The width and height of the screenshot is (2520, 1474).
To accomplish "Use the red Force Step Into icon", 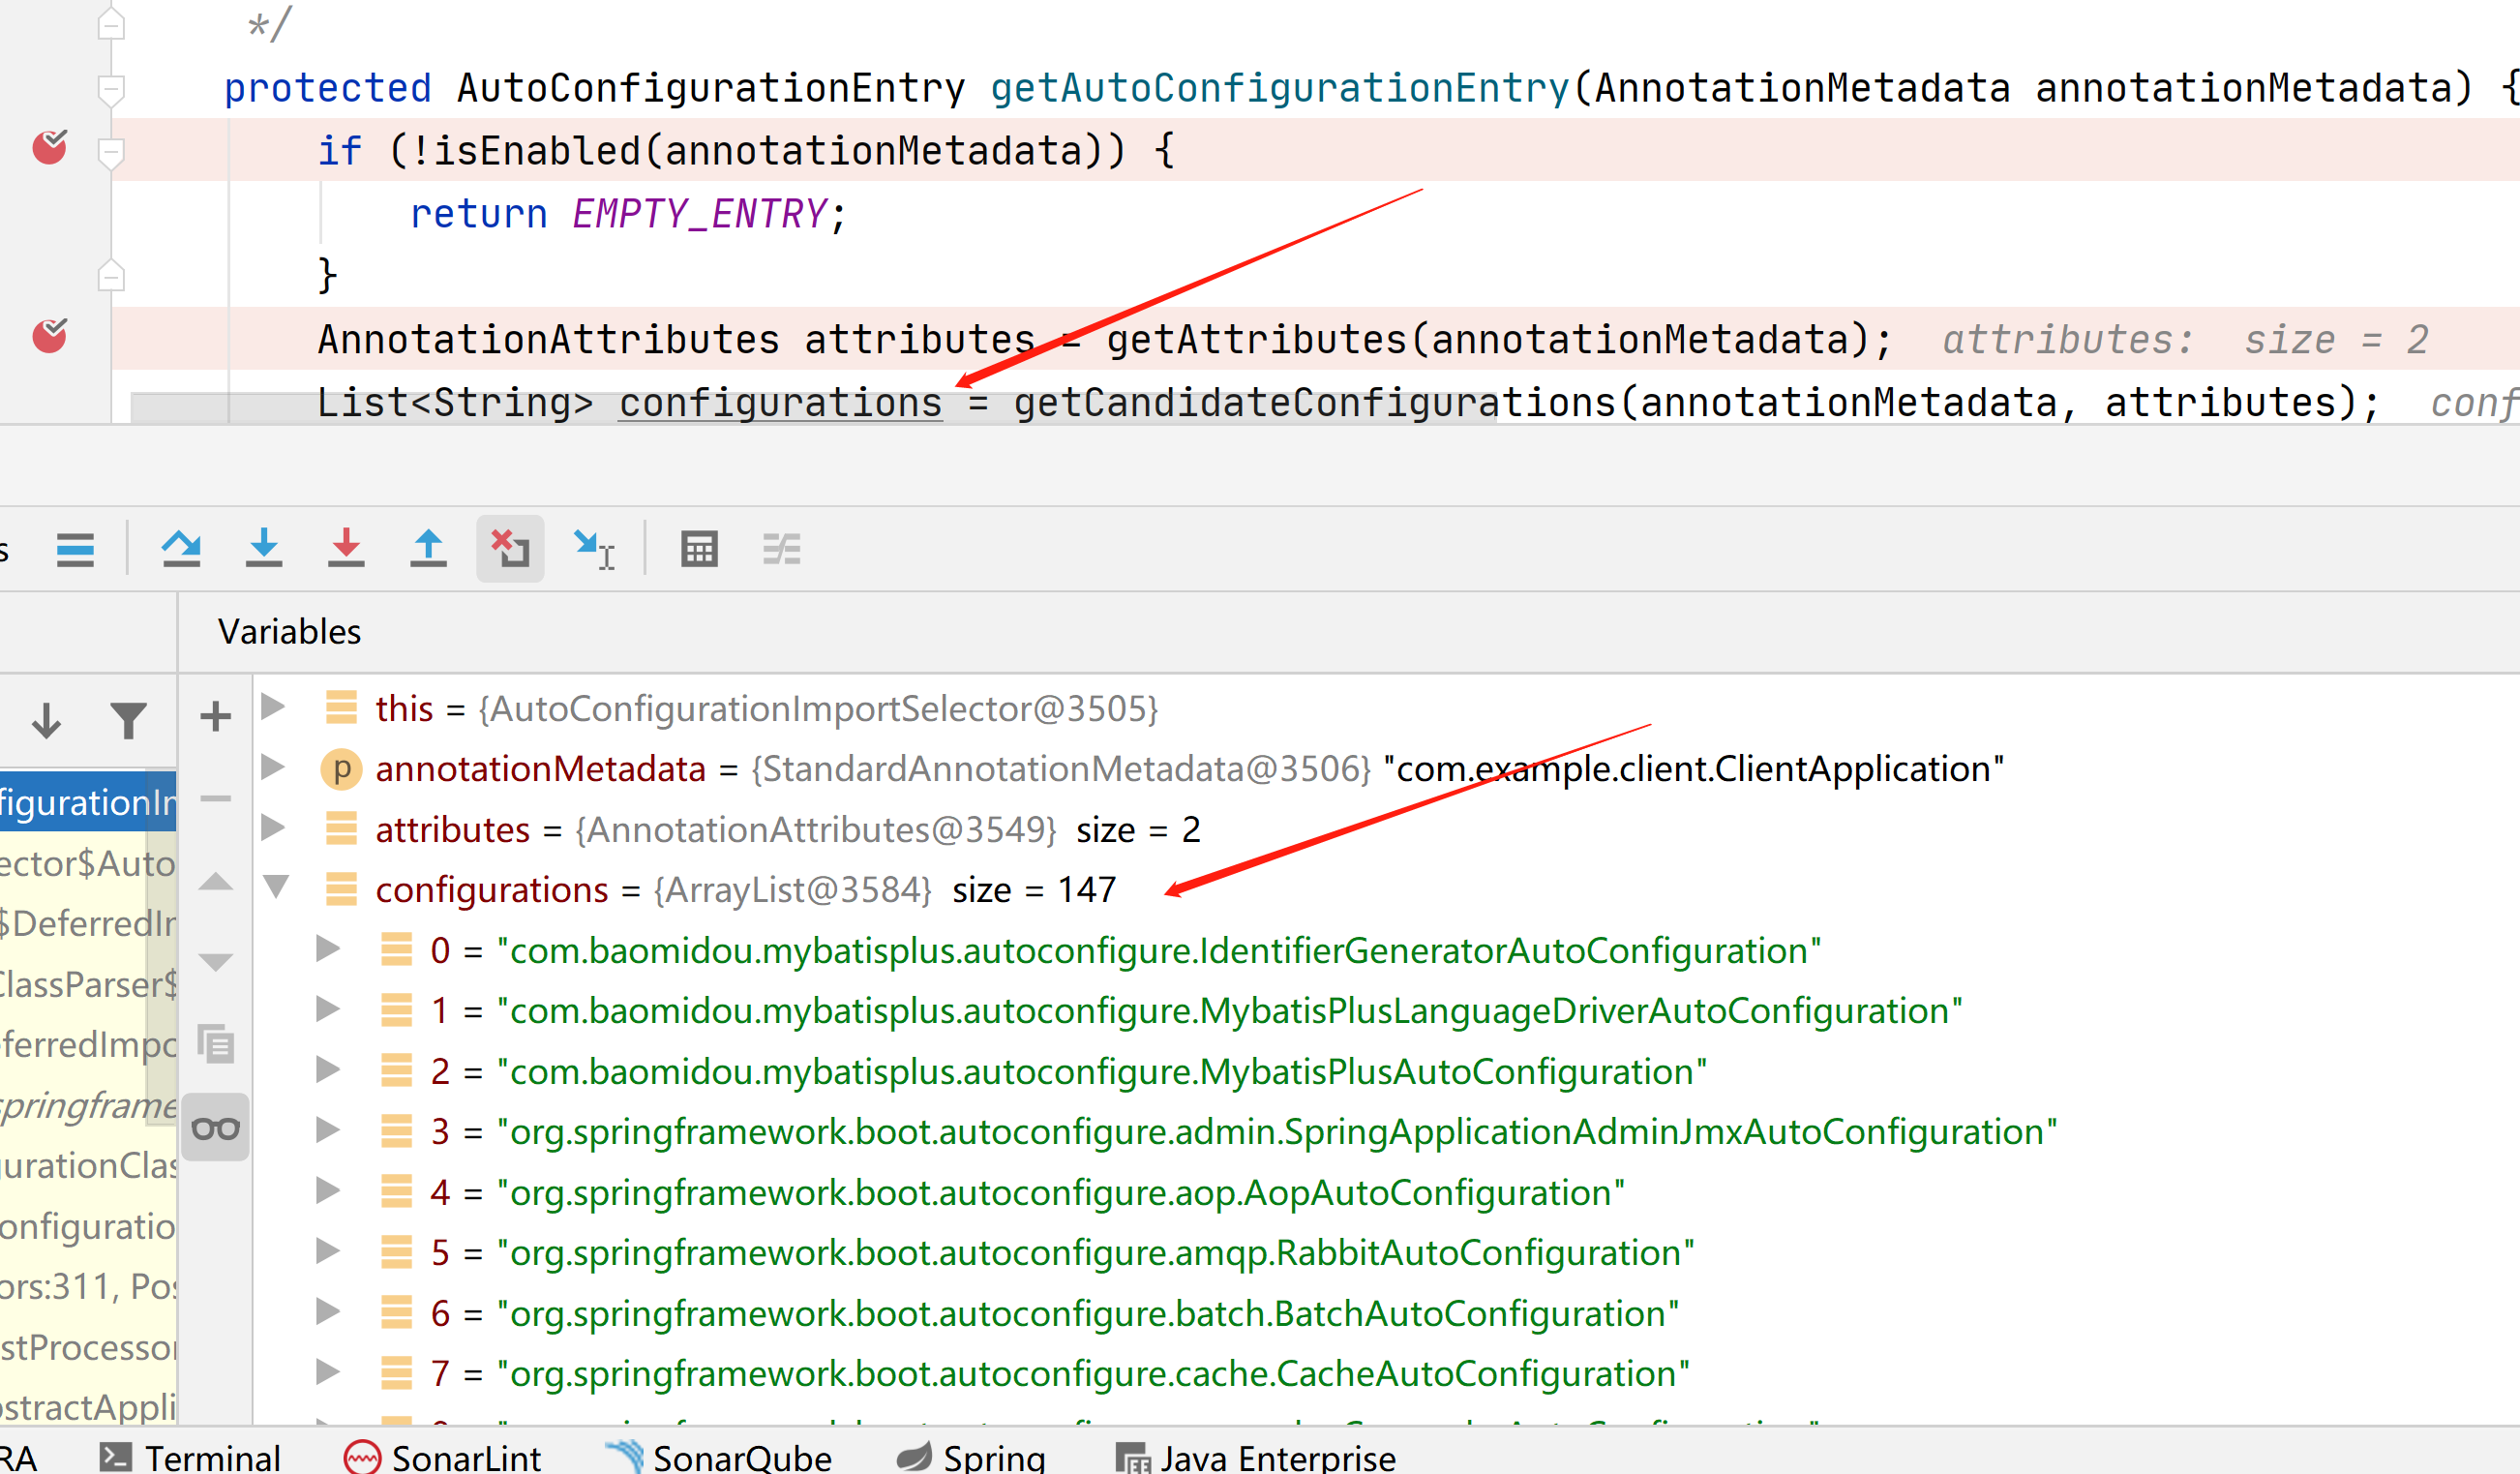I will pos(345,548).
